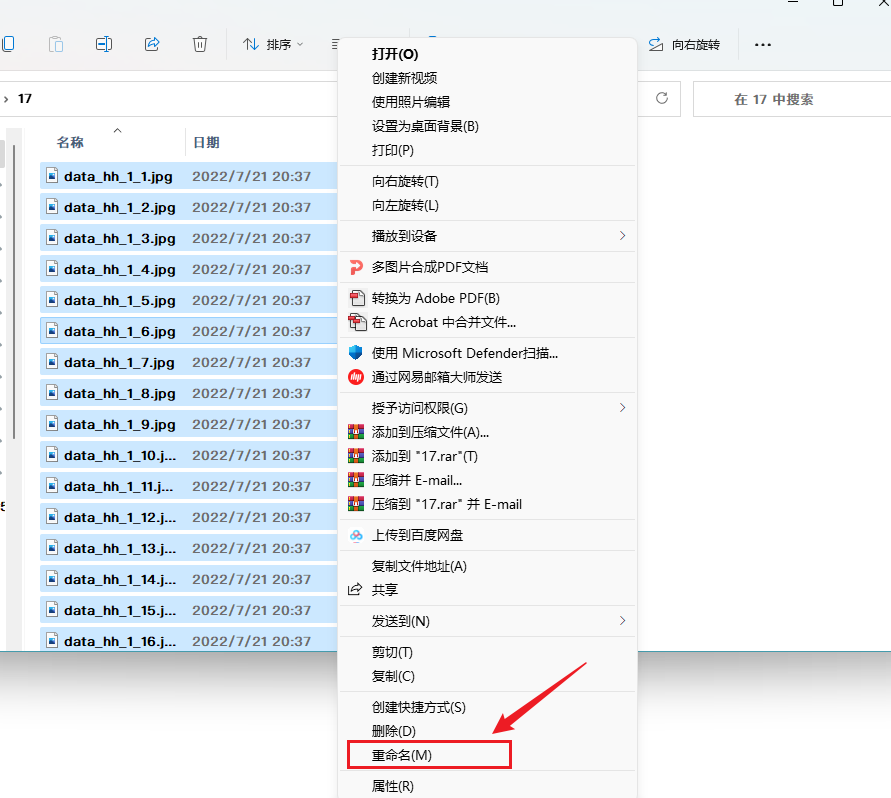Click the refresh icon beside address bar
This screenshot has height=798, width=891.
(x=662, y=98)
